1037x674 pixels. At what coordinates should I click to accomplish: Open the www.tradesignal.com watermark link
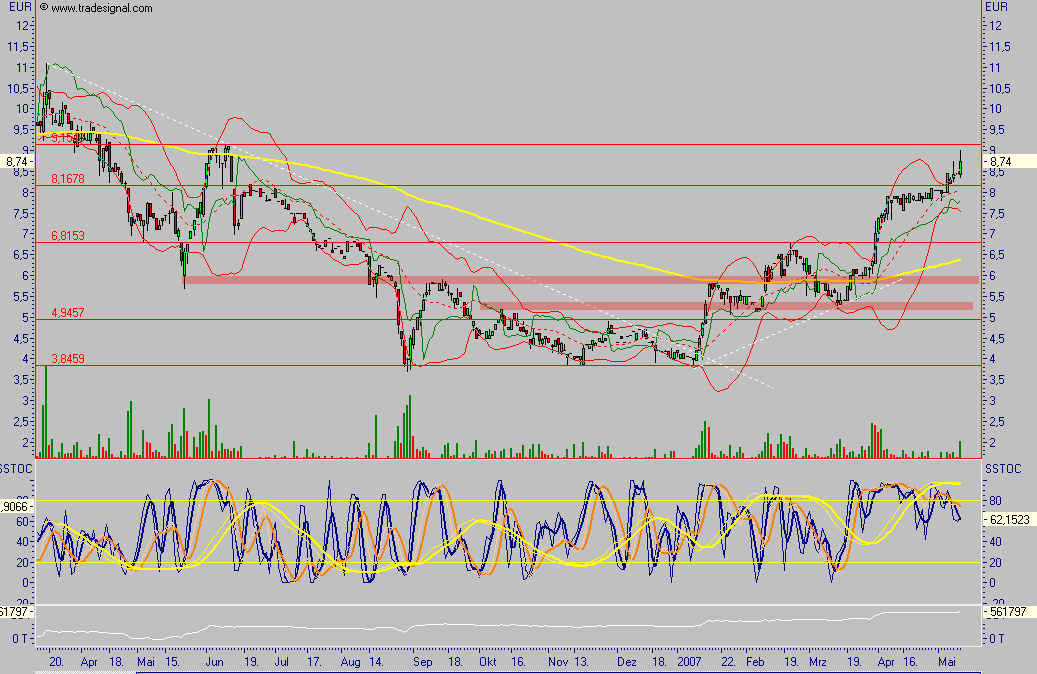click(101, 8)
